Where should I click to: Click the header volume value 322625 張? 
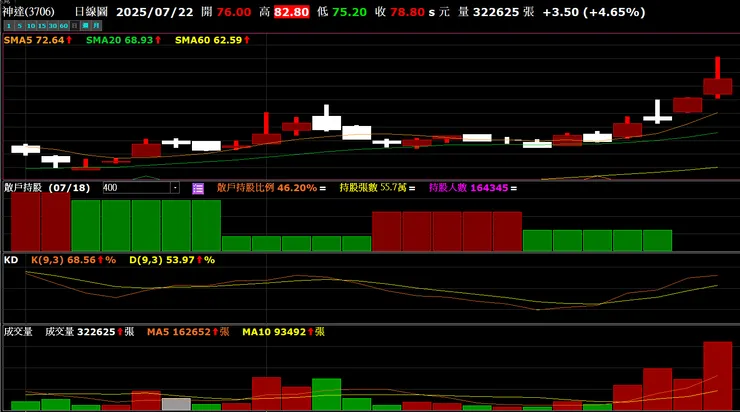(504, 12)
